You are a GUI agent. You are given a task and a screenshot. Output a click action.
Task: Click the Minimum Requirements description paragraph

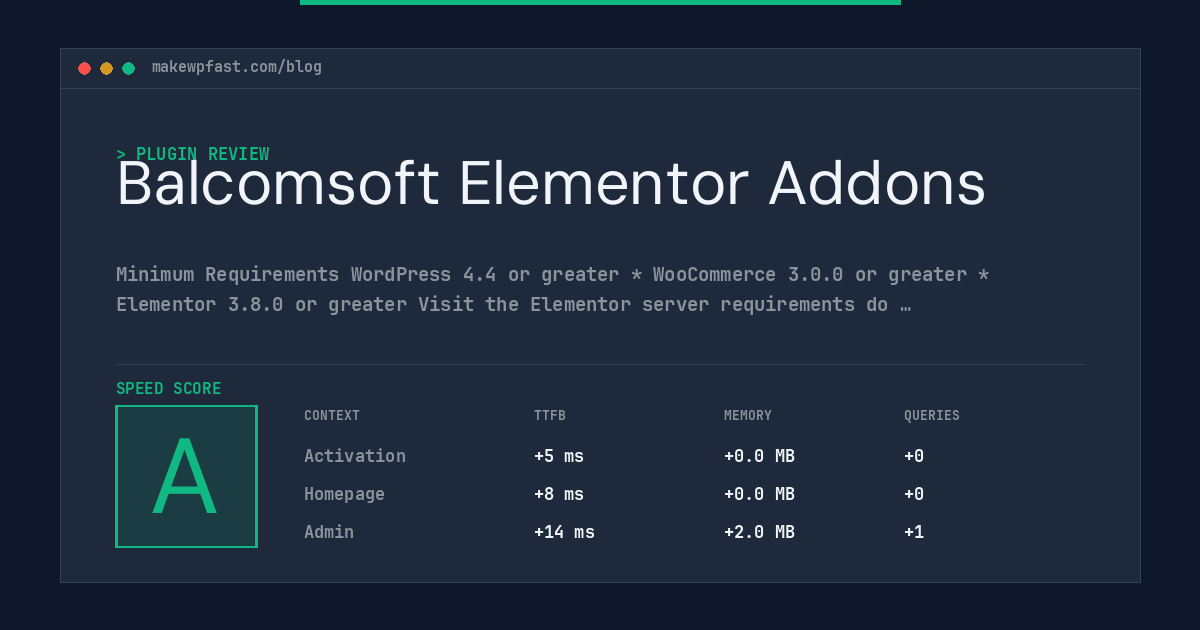(553, 289)
